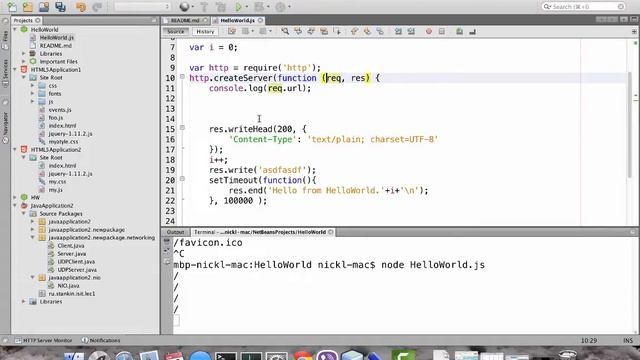Click the Debug Project icon

click(x=259, y=7)
